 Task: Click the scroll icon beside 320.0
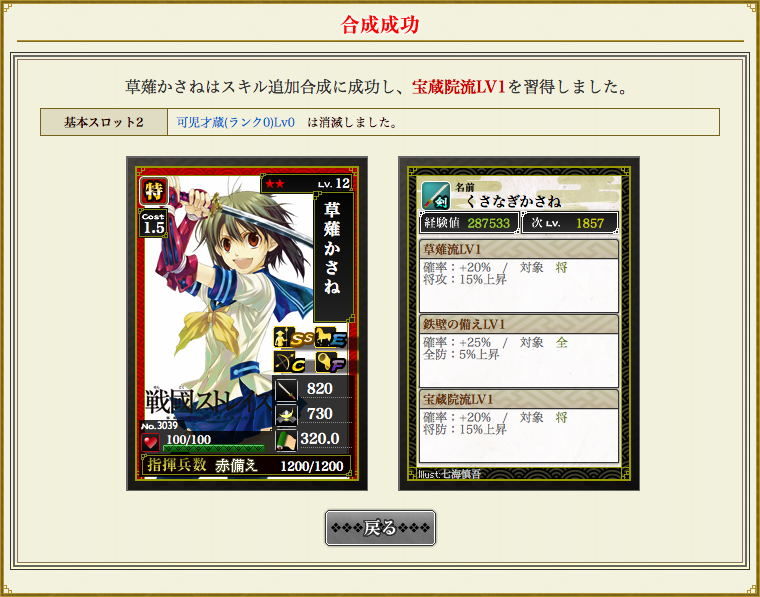[x=286, y=440]
